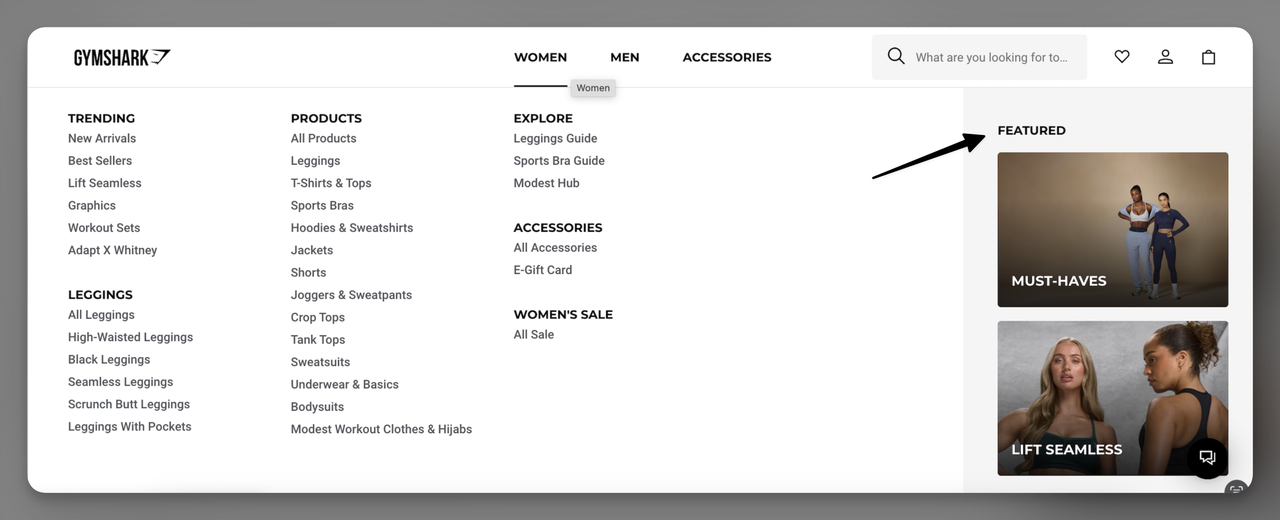This screenshot has width=1280, height=520.
Task: Open Jackets link
Action: [x=312, y=250]
